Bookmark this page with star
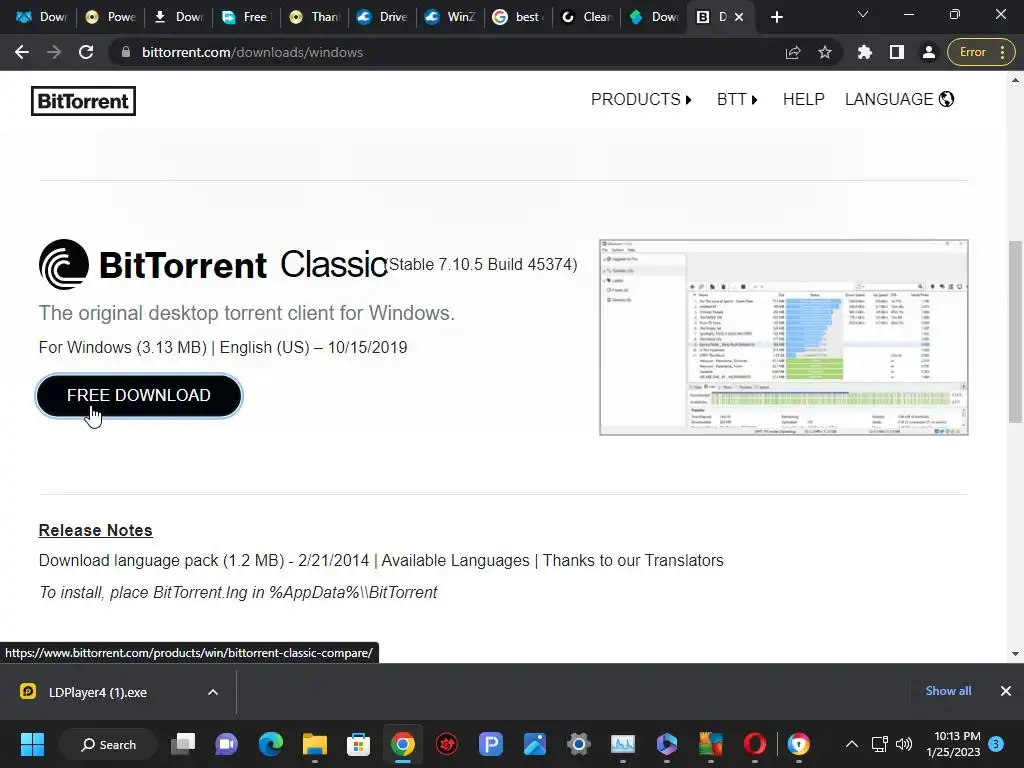This screenshot has width=1024, height=768. click(825, 52)
